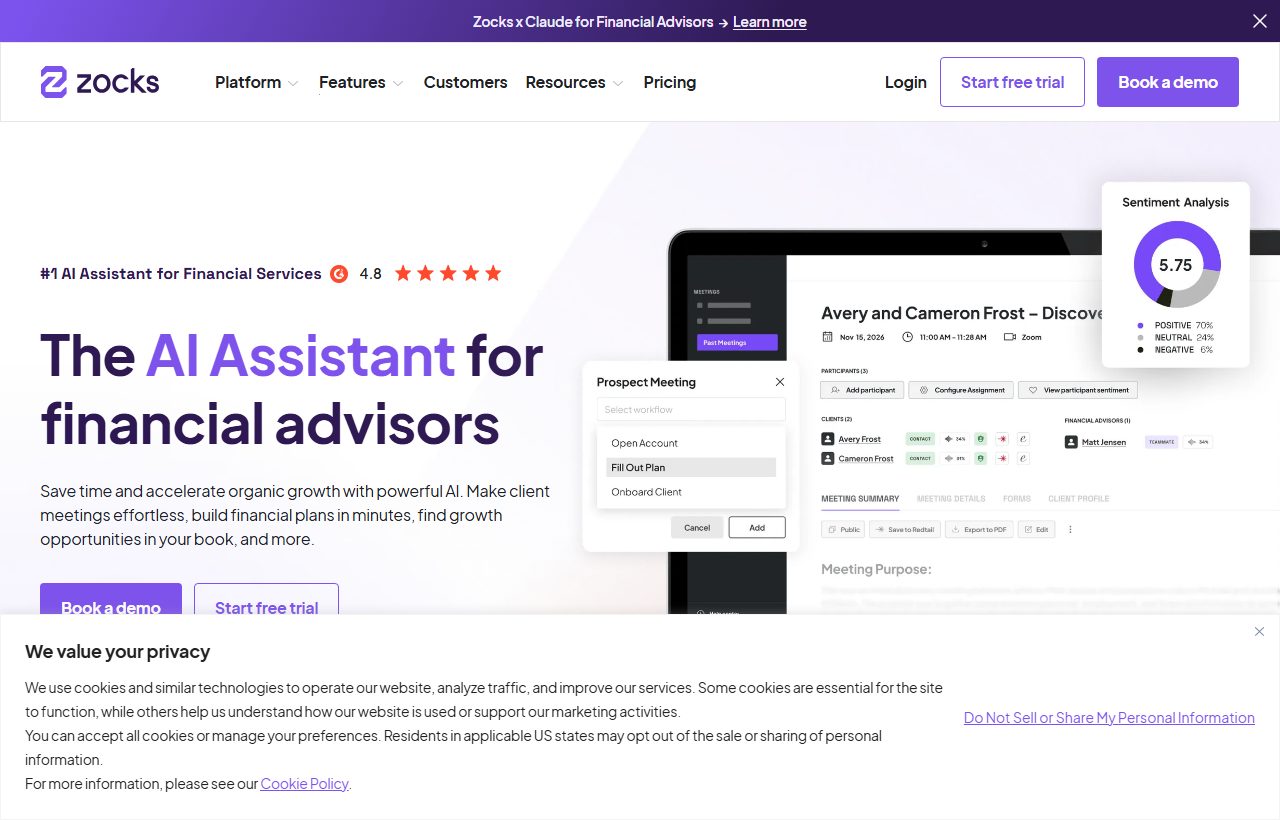Open the Matt Jensen advisor link
The image size is (1280, 820).
(x=1104, y=442)
